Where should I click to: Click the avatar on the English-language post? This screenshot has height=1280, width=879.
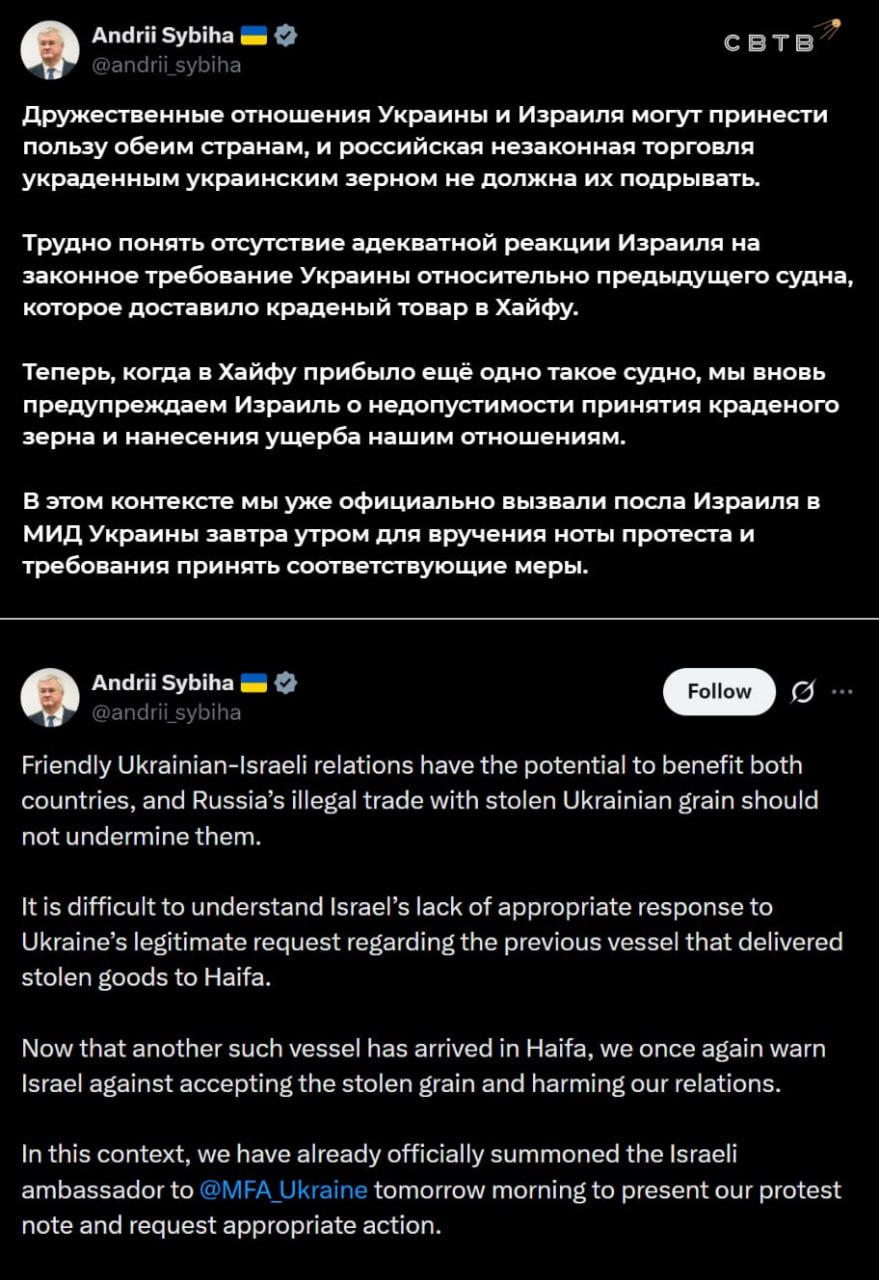click(x=50, y=697)
